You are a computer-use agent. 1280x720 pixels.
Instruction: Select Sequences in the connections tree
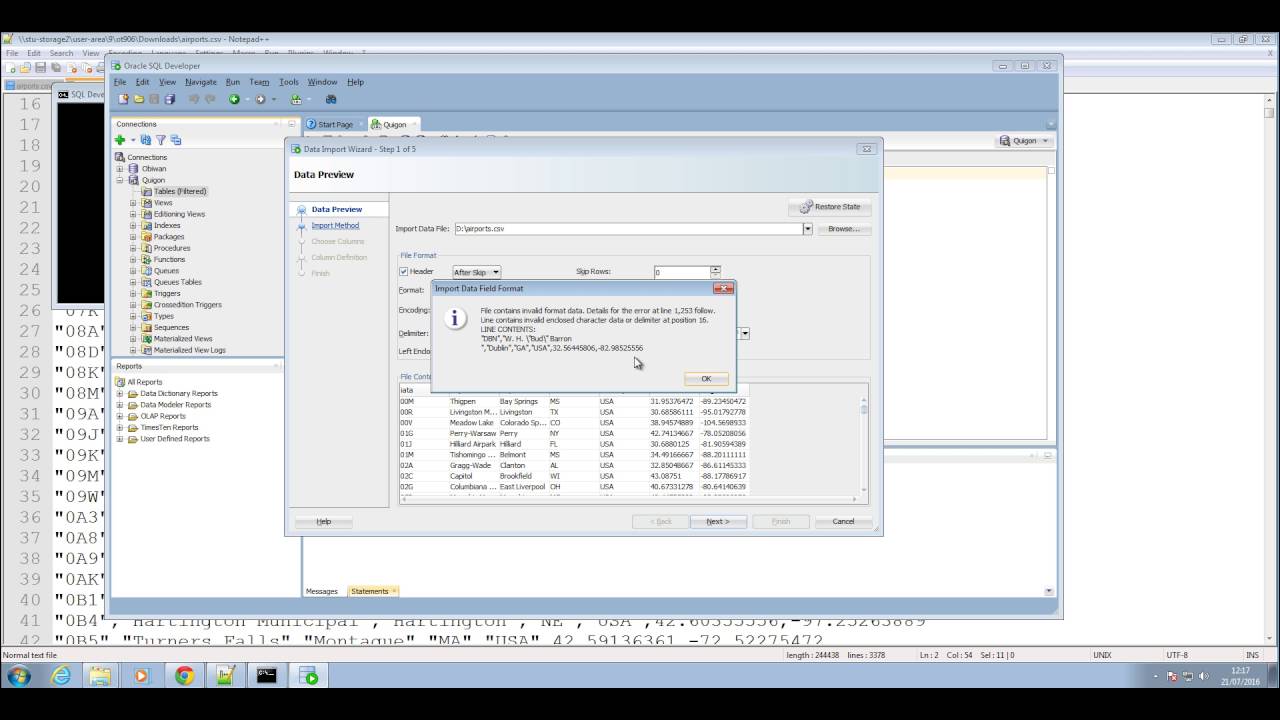click(171, 327)
